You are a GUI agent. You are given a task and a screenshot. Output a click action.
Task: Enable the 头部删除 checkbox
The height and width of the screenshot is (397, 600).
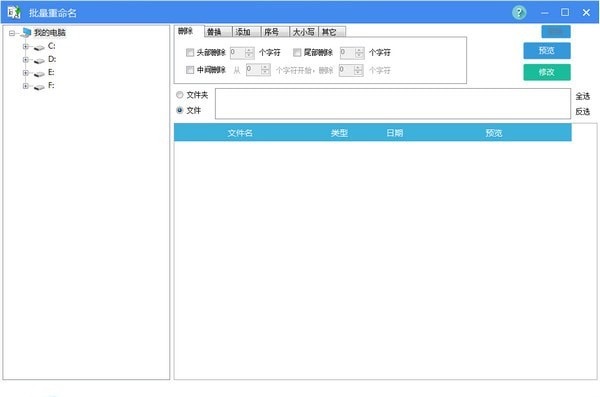(190, 52)
